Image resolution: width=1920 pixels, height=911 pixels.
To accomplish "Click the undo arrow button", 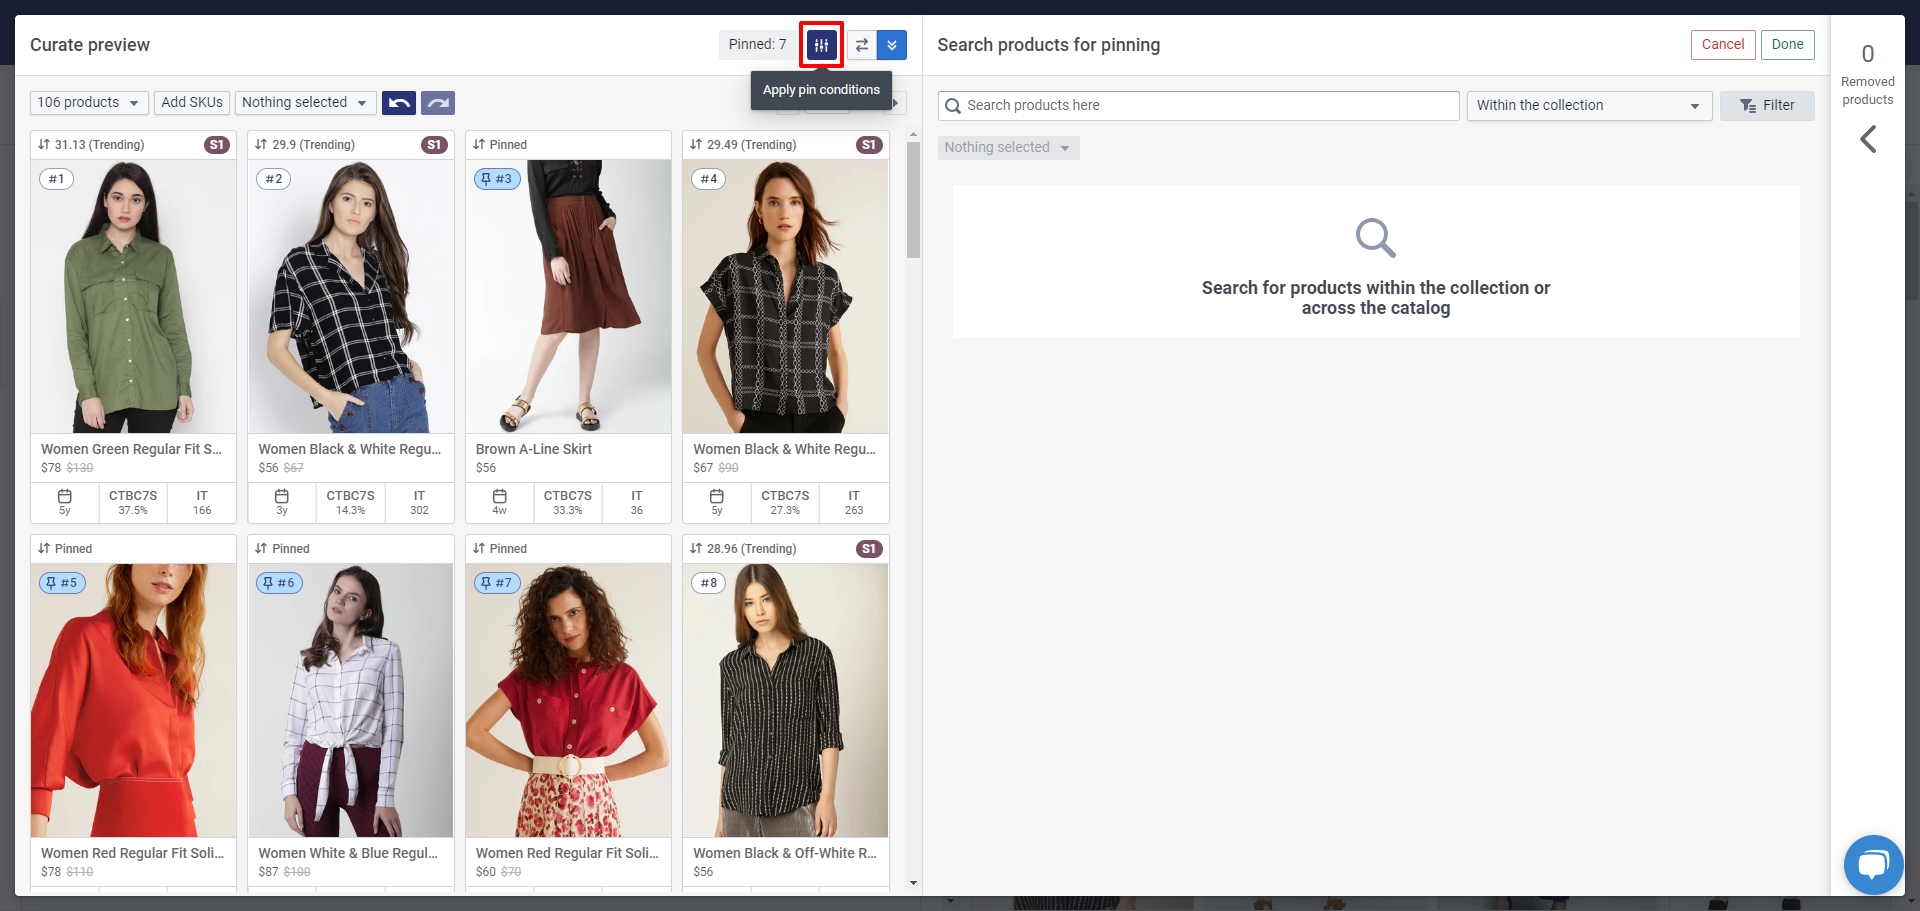I will 399,103.
